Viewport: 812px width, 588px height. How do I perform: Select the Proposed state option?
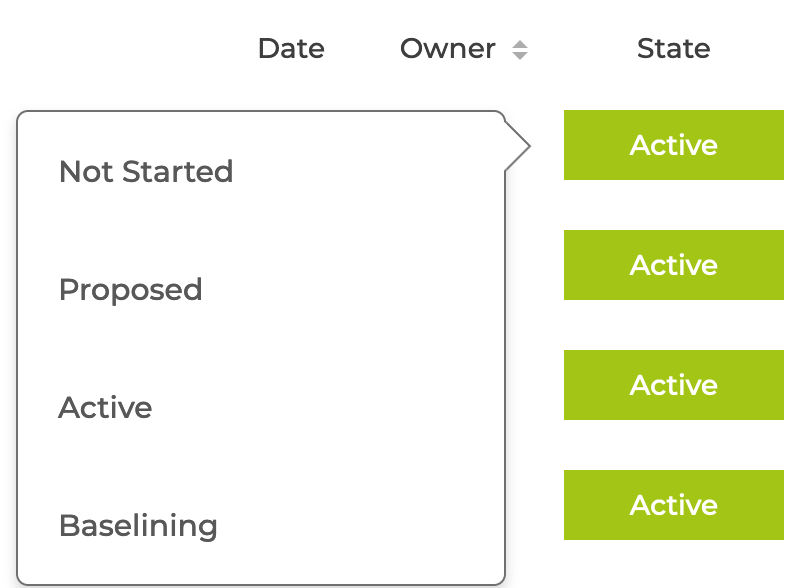point(261,290)
